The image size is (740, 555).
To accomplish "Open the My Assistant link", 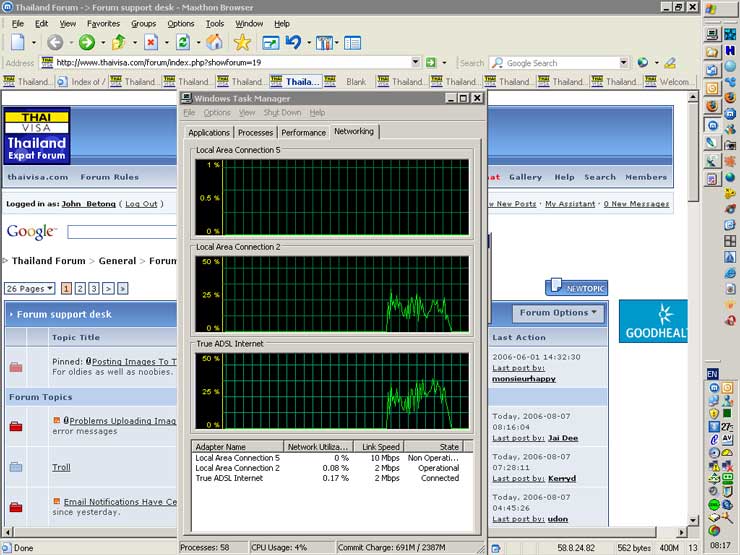I will pyautogui.click(x=570, y=204).
